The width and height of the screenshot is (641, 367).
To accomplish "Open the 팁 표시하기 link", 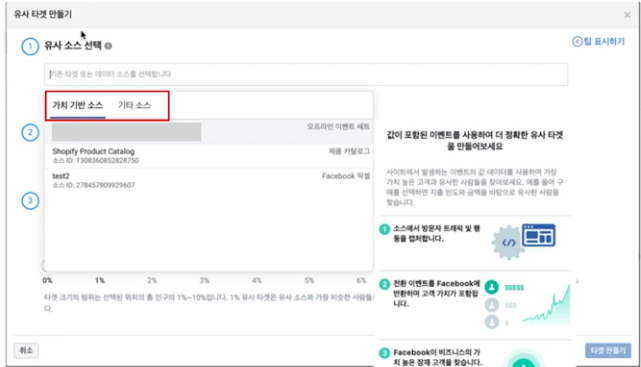I will 599,41.
